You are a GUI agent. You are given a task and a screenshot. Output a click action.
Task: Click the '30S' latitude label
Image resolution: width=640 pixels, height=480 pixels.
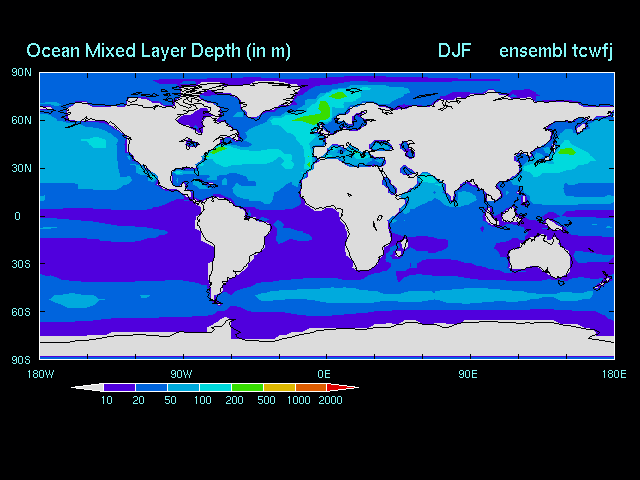[21, 264]
